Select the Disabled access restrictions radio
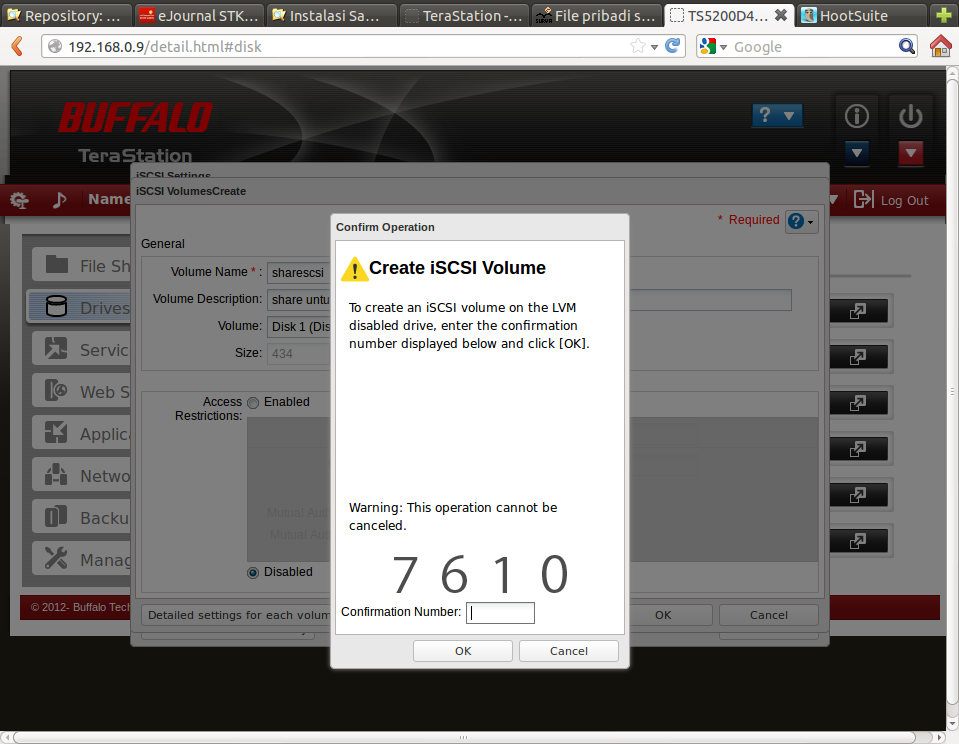This screenshot has height=744, width=959. pyautogui.click(x=253, y=572)
